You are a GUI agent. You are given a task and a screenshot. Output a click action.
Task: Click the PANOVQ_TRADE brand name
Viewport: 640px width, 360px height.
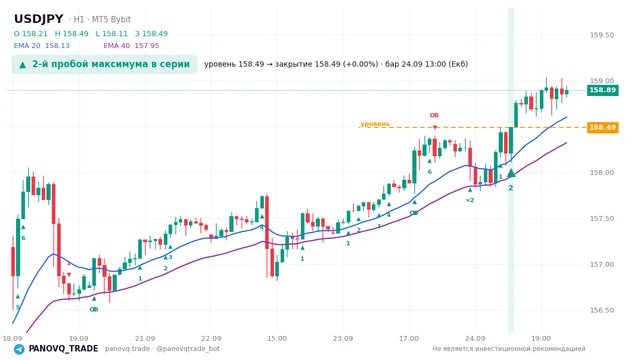point(63,349)
